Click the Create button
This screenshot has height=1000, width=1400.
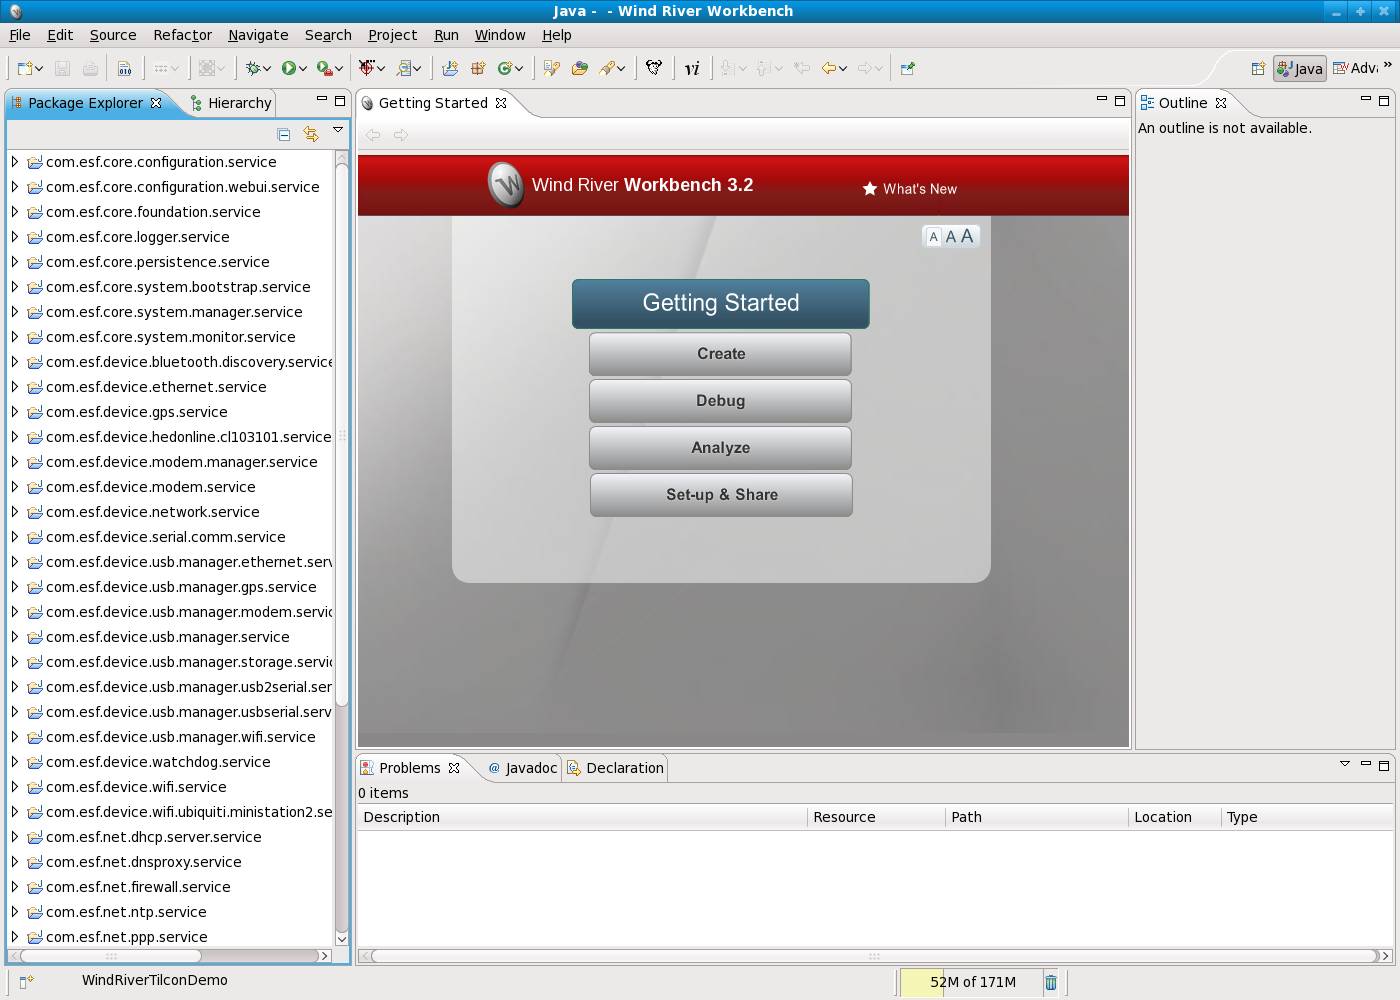coord(720,354)
